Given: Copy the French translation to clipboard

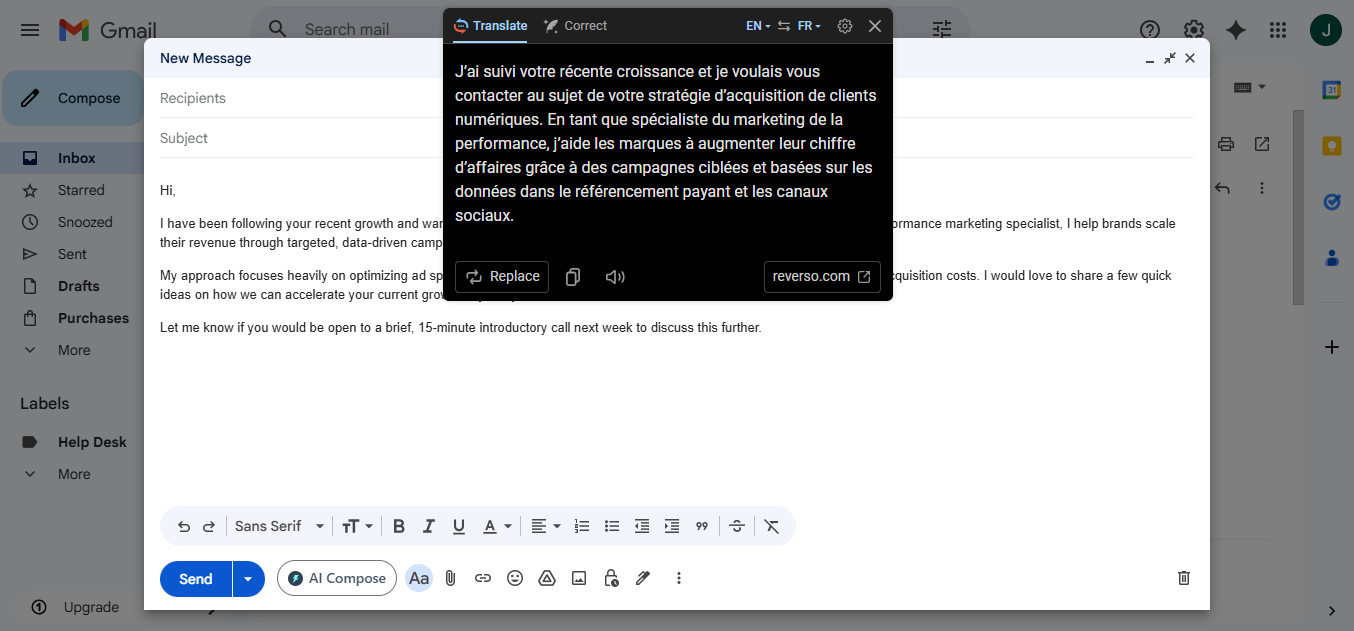Looking at the screenshot, I should click(573, 277).
